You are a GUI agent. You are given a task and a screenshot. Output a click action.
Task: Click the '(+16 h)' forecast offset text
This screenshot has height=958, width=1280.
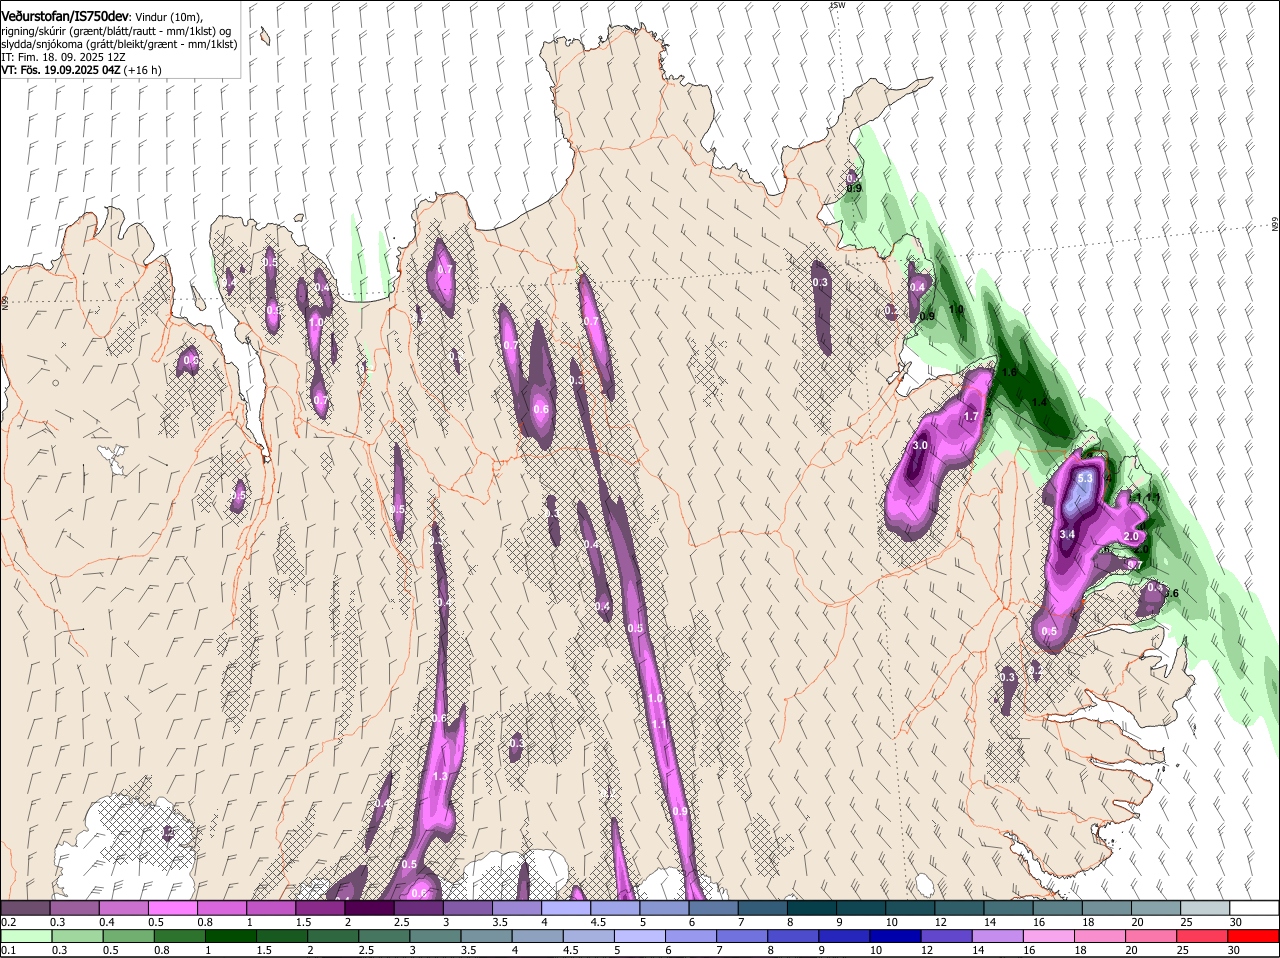(144, 70)
